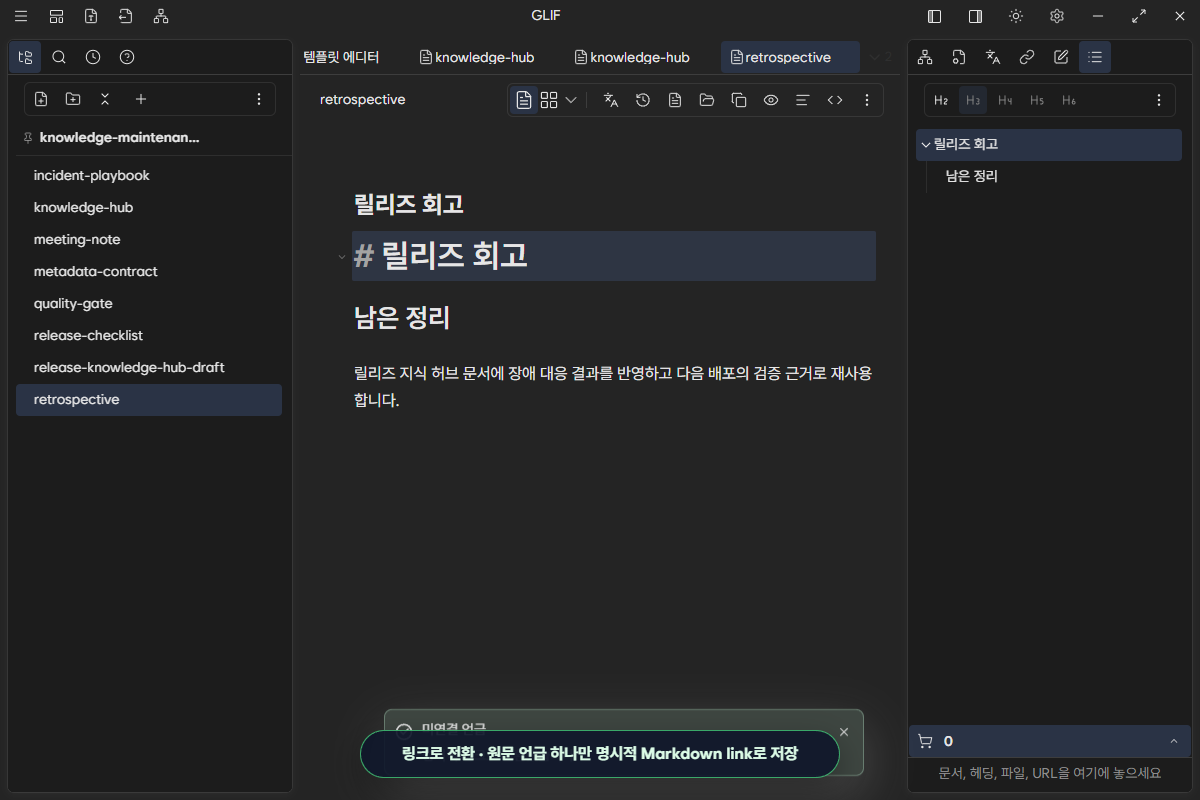Open the edit note tab in right panel
This screenshot has width=1200, height=800.
(x=1061, y=57)
